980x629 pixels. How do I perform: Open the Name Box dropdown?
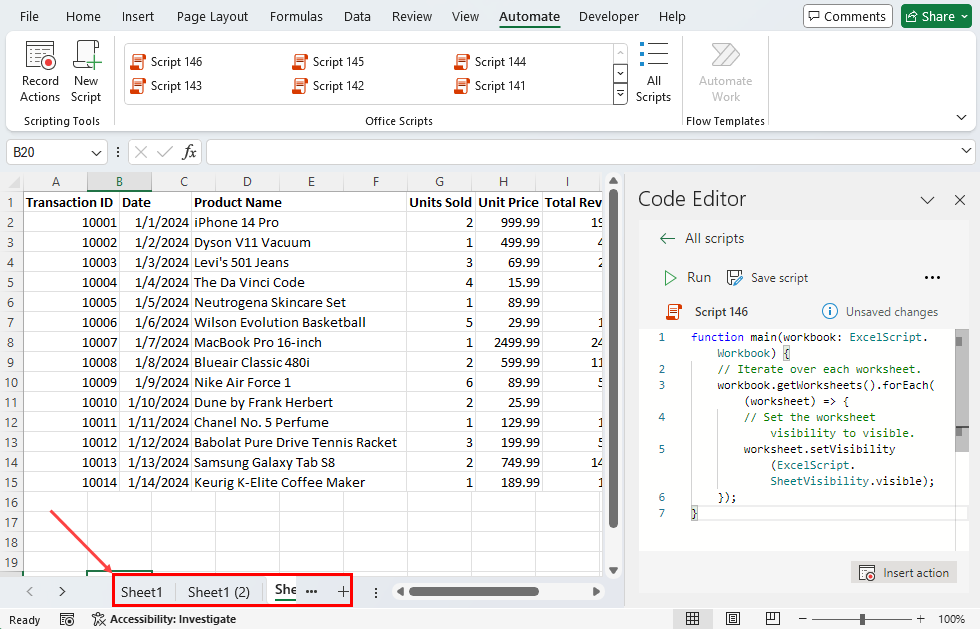(x=96, y=153)
